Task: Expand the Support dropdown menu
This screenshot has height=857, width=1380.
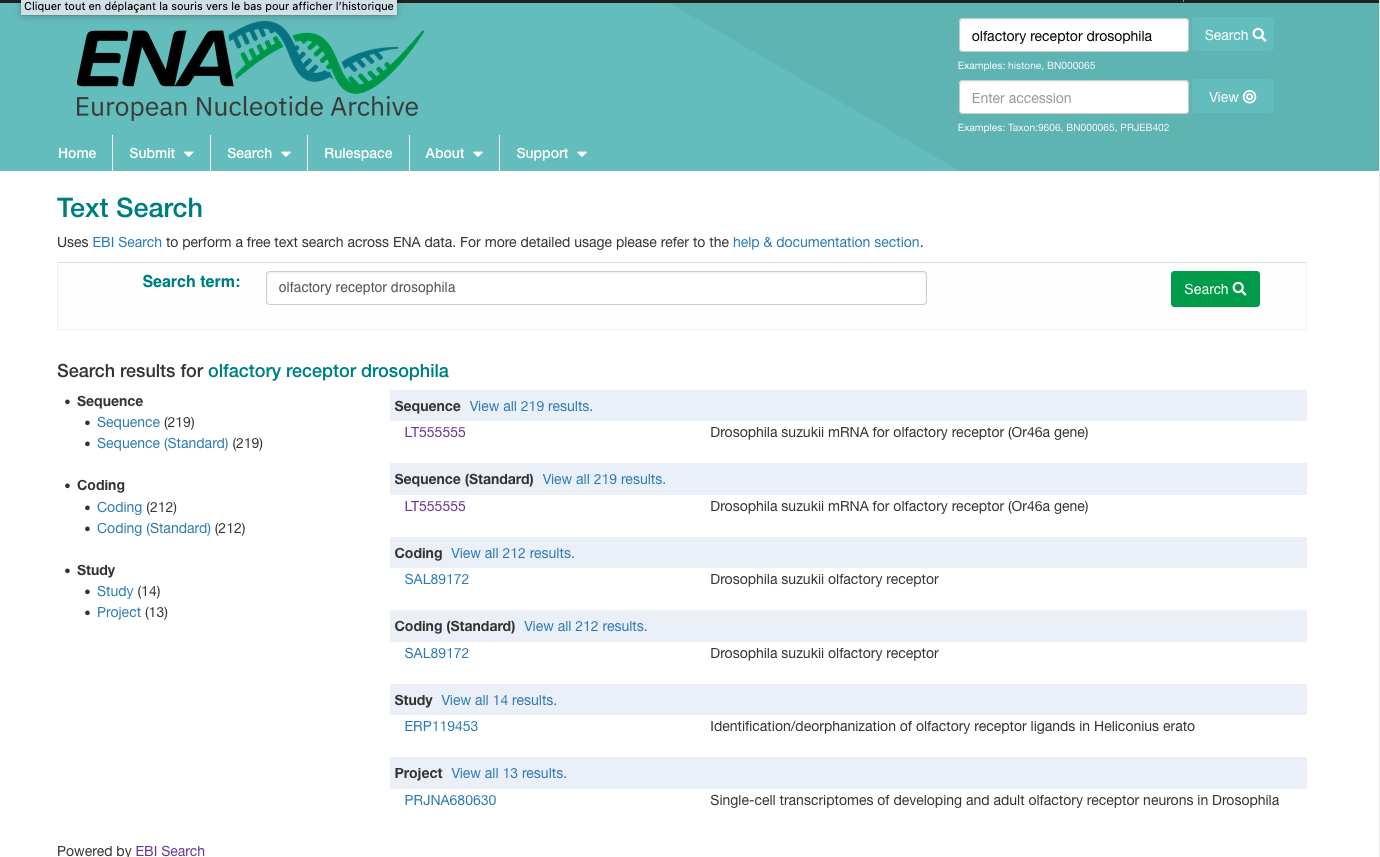Action: point(551,153)
